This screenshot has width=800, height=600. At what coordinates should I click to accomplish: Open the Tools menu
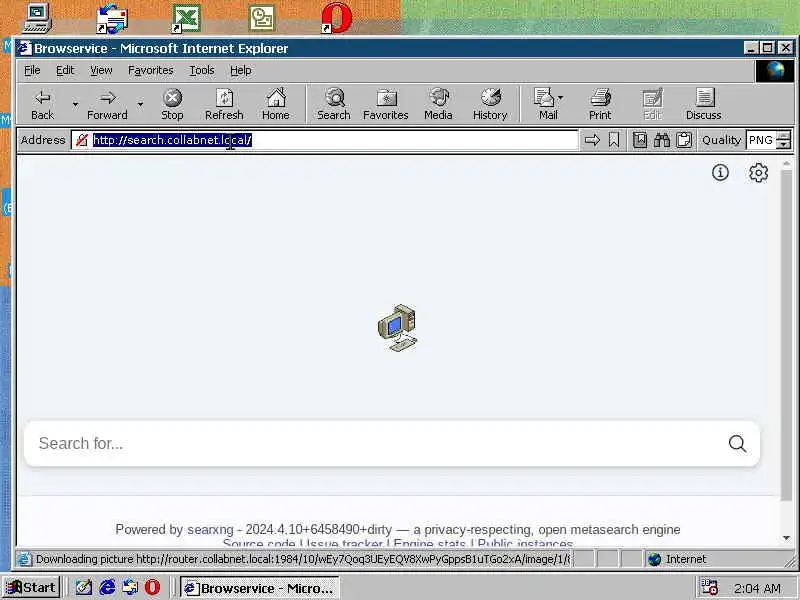point(202,70)
